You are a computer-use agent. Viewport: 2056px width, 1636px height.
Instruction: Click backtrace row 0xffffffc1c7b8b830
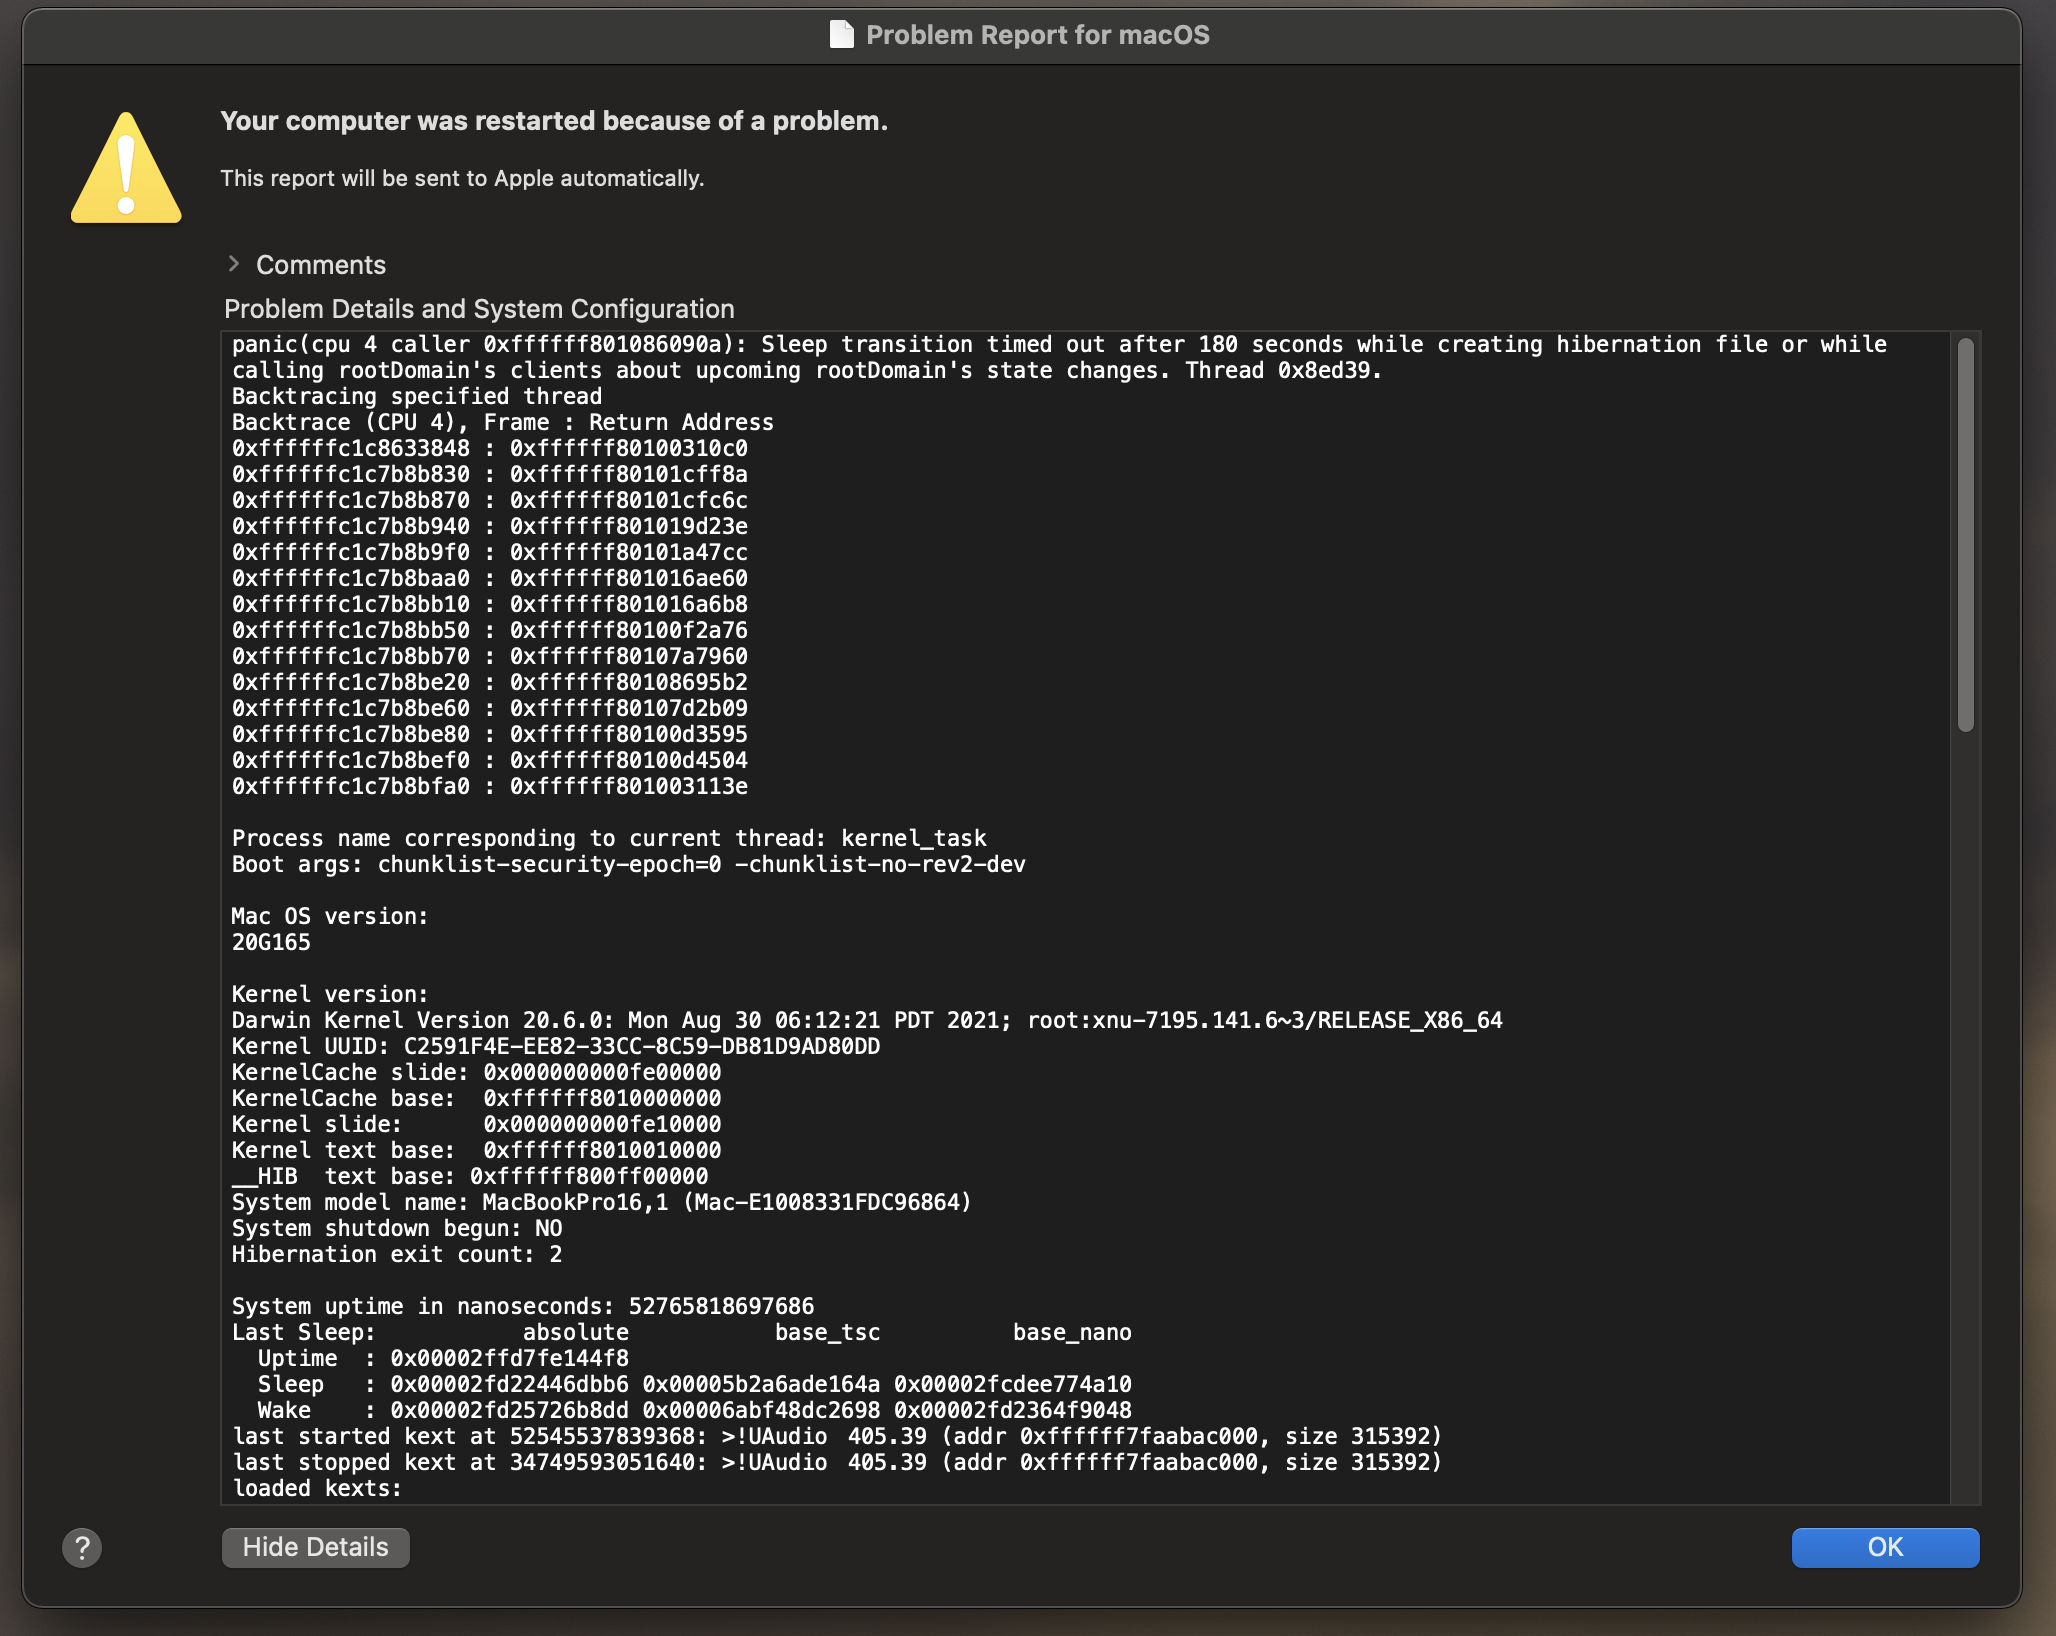coord(490,474)
